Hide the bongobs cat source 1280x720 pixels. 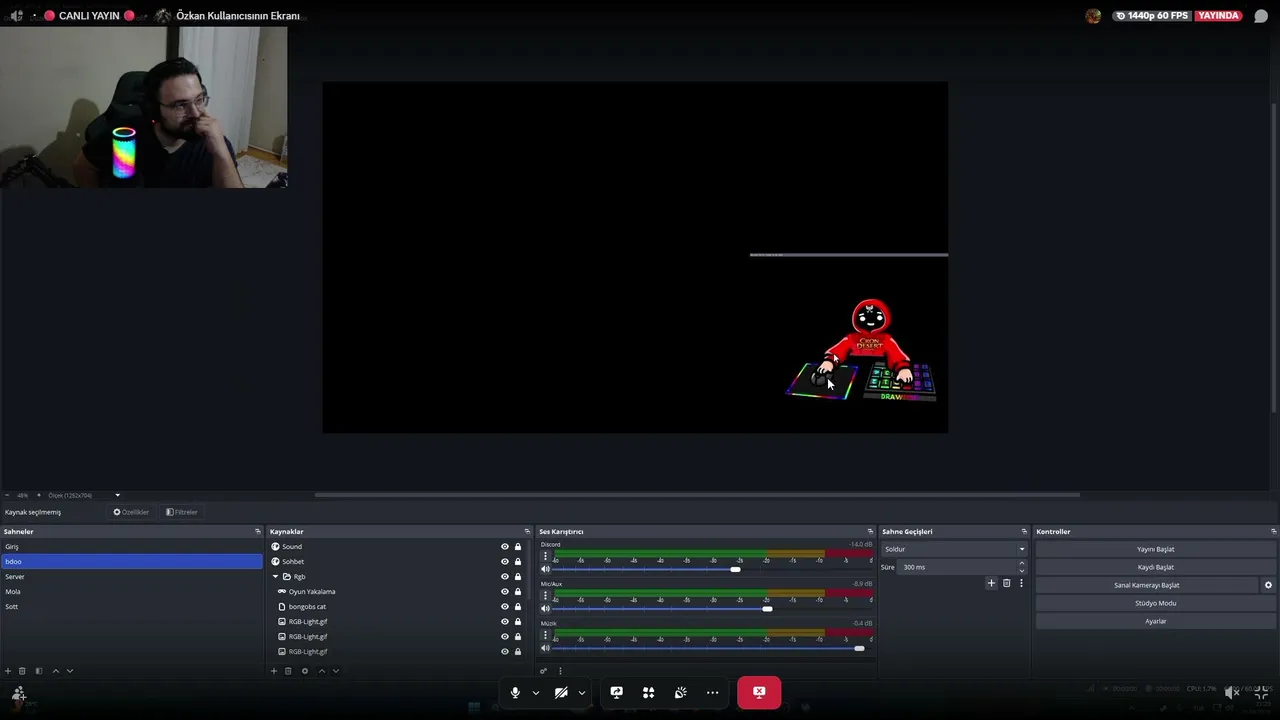coord(505,607)
